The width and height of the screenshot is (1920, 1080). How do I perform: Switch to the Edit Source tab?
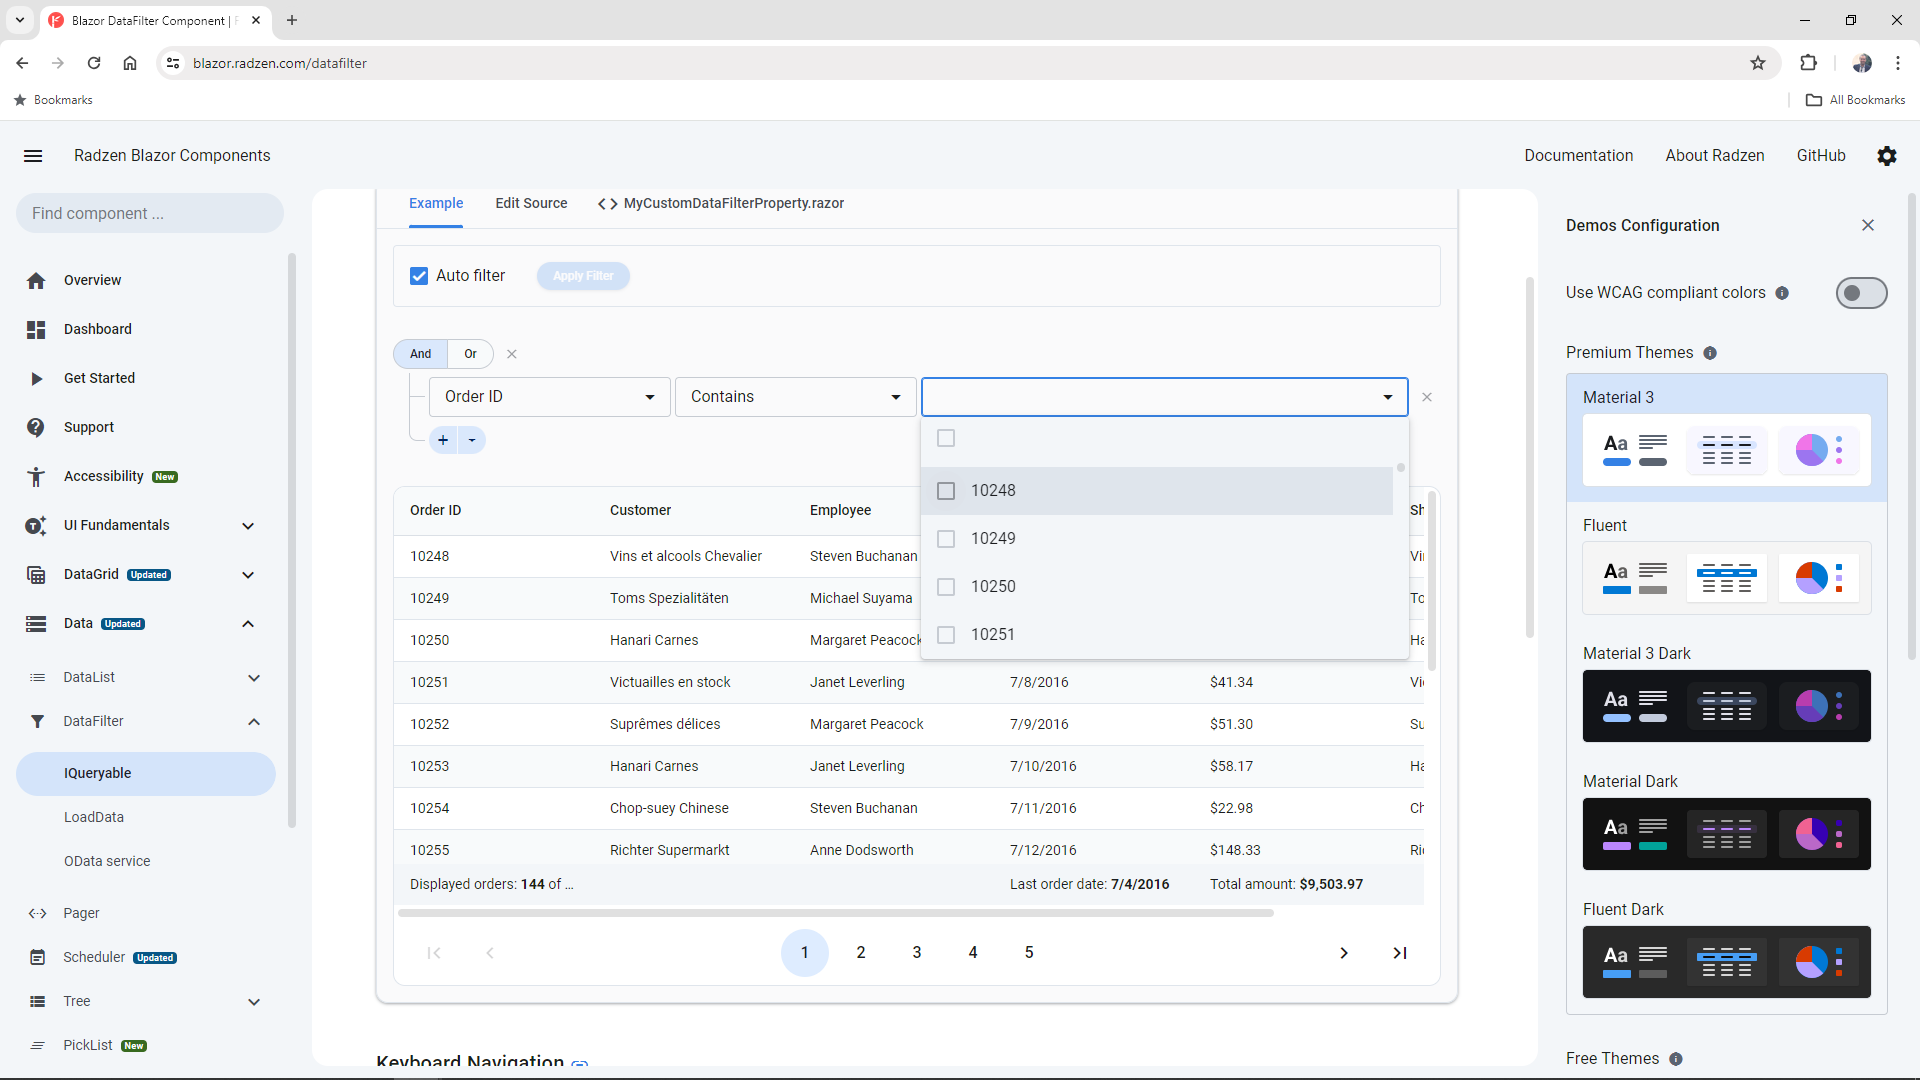coord(531,203)
